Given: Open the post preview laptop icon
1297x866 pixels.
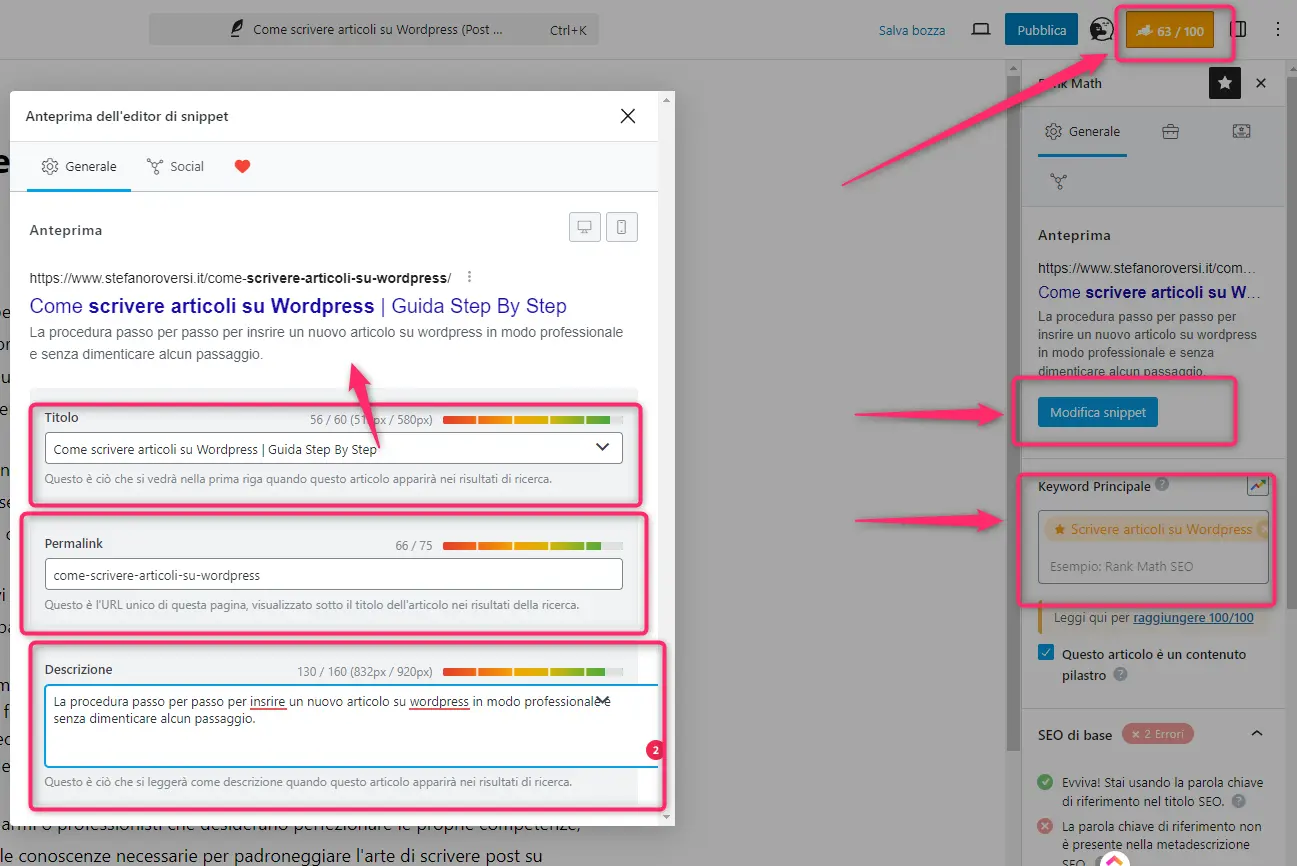Looking at the screenshot, I should click(981, 30).
